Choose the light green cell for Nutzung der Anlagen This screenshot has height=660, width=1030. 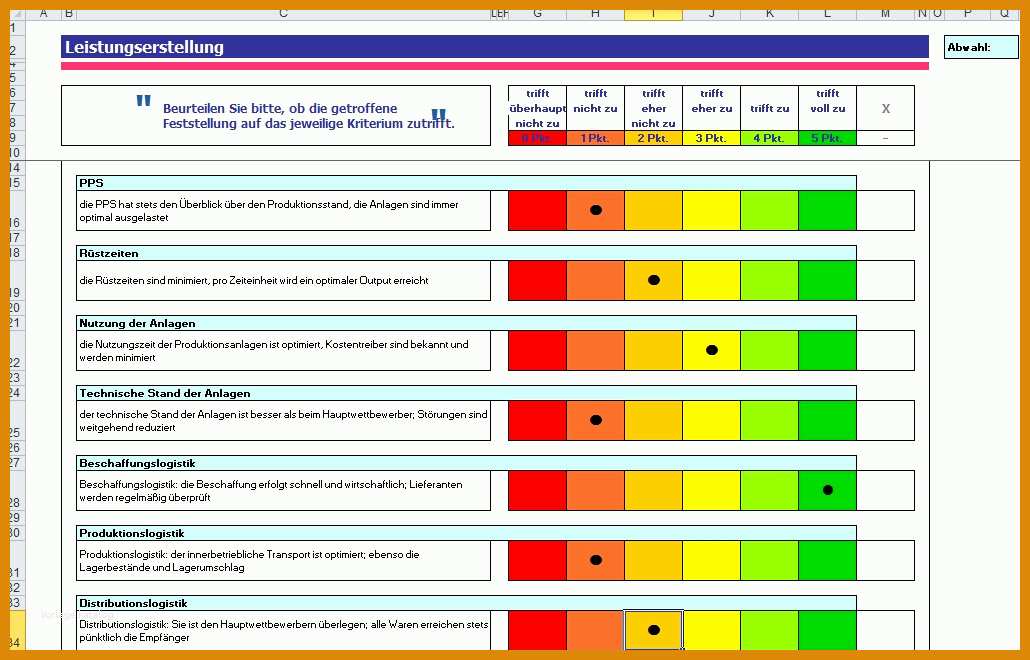[x=770, y=351]
